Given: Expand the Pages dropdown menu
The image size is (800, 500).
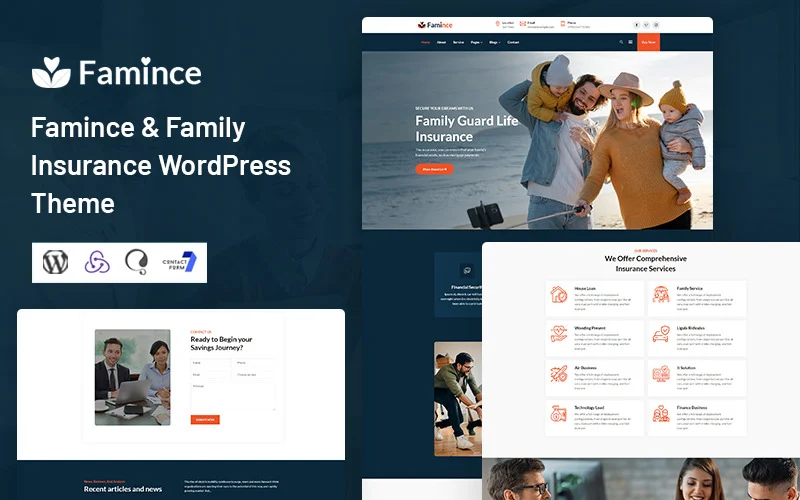Looking at the screenshot, I should pos(476,42).
